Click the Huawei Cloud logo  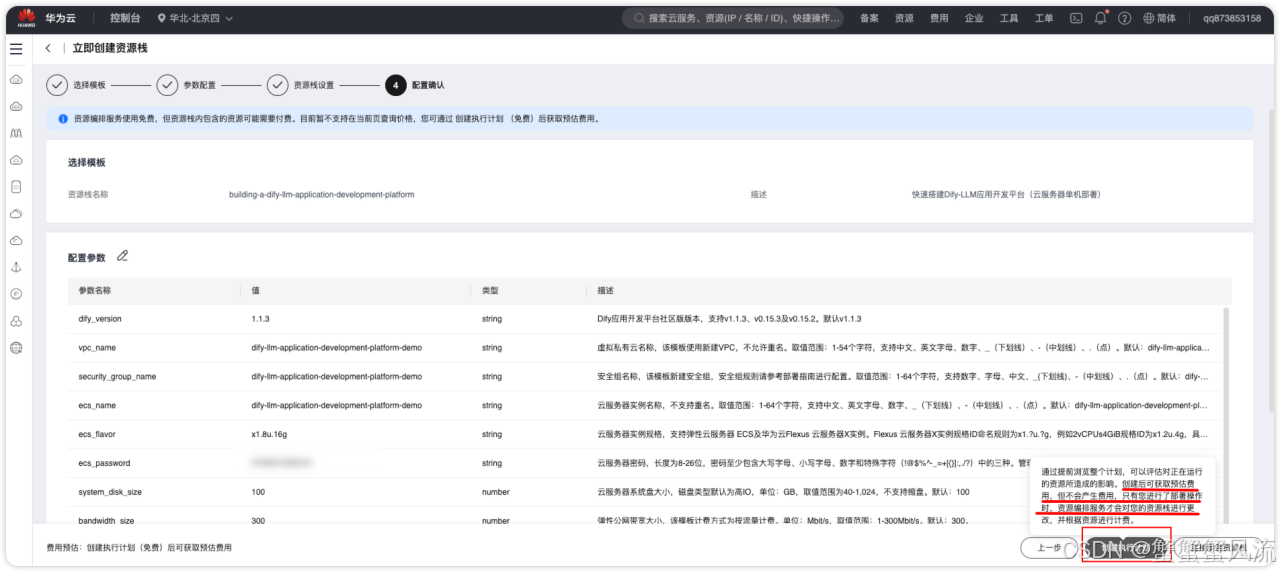pyautogui.click(x=26, y=18)
